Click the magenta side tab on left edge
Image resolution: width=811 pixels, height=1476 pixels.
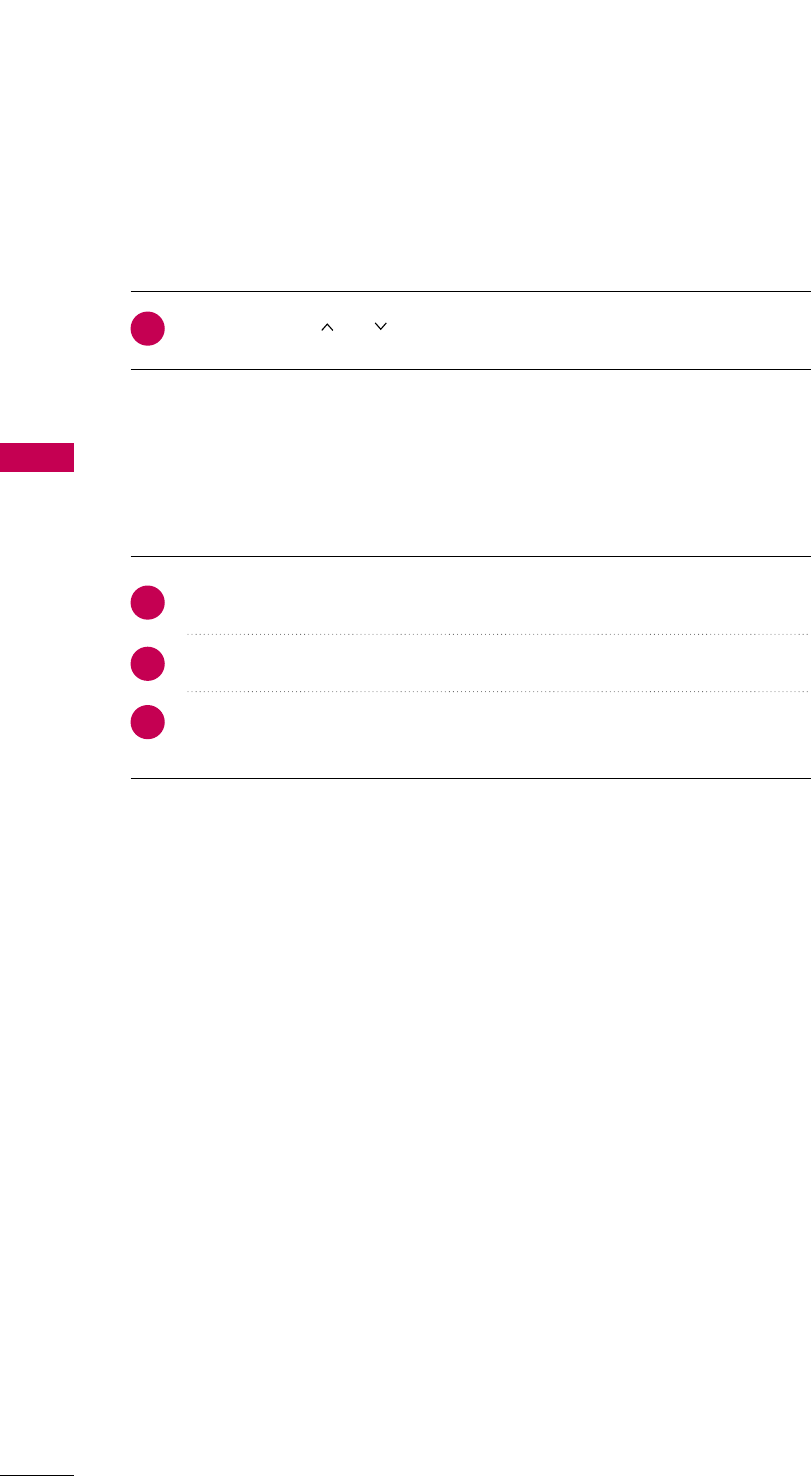click(37, 458)
